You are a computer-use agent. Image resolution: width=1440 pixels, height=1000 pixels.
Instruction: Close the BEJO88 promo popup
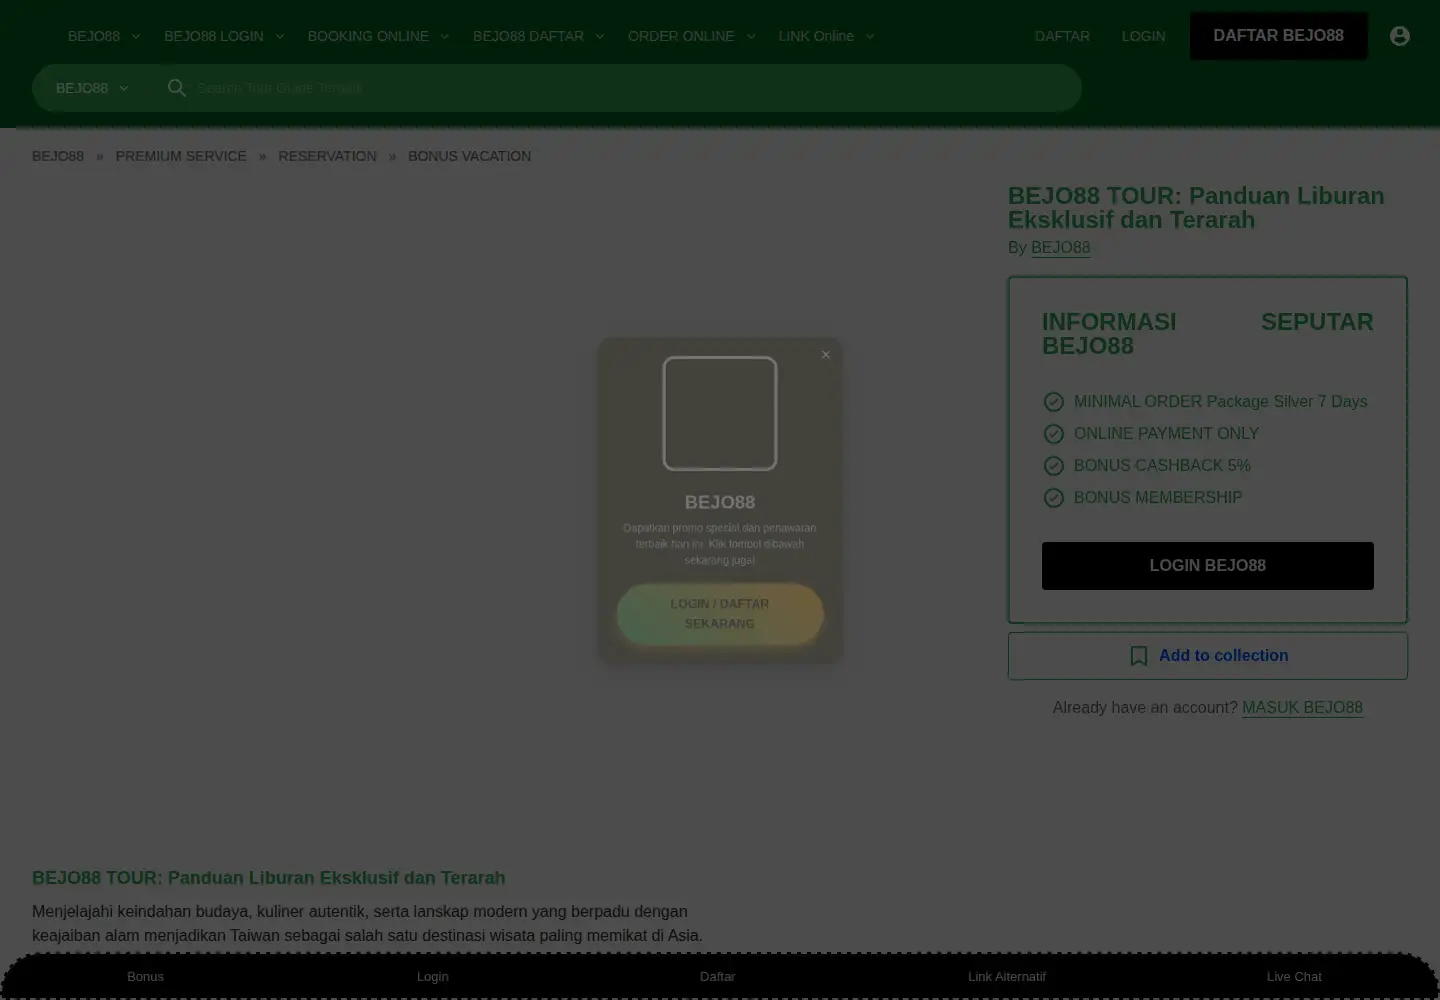click(x=826, y=355)
